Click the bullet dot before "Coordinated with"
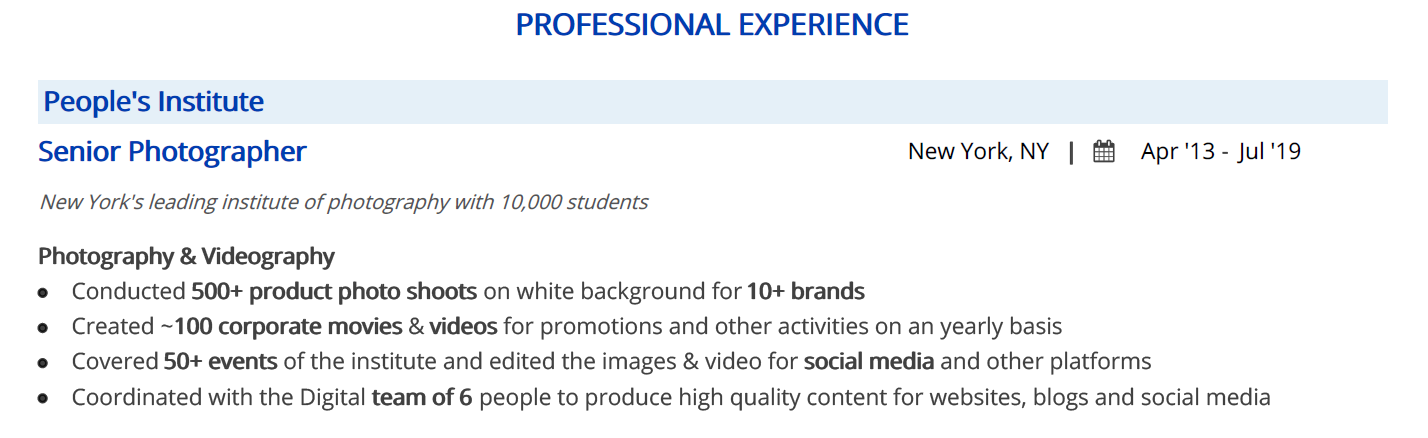The height and width of the screenshot is (438, 1428). 43,399
